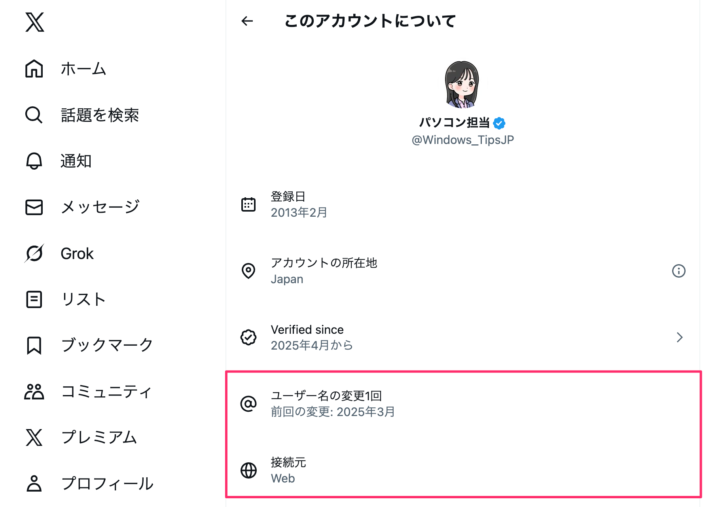
Task: Click the blue verified badge
Action: click(499, 123)
